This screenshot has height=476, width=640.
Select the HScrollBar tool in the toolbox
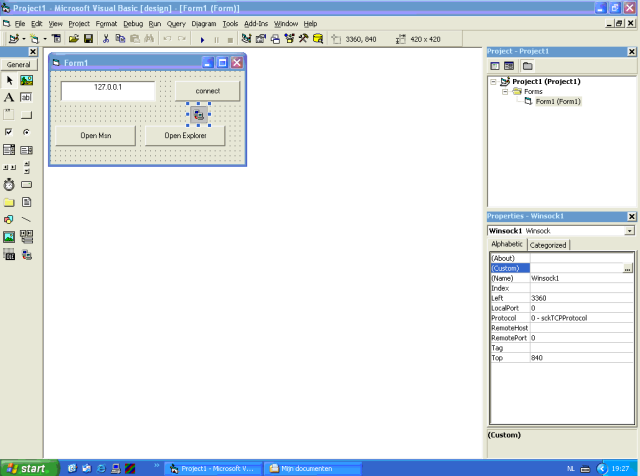[9, 167]
